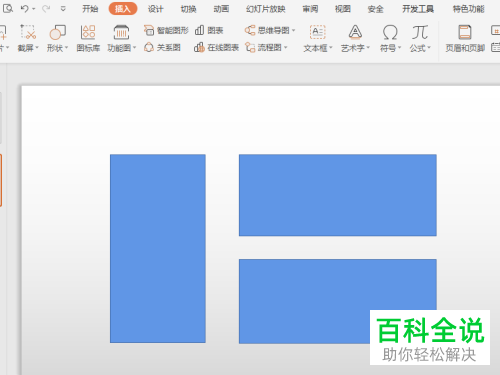Image resolution: width=500 pixels, height=375 pixels.
Task: Click the 符号 omega symbol icon
Action: (x=390, y=32)
